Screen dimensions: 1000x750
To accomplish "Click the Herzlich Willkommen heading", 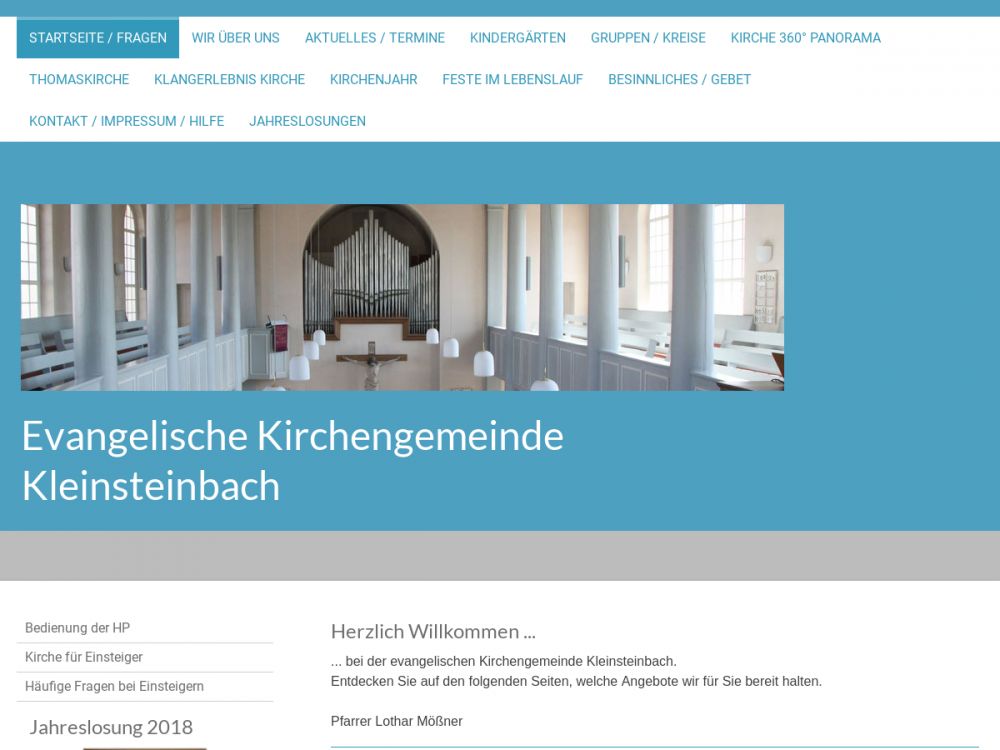I will 433,631.
